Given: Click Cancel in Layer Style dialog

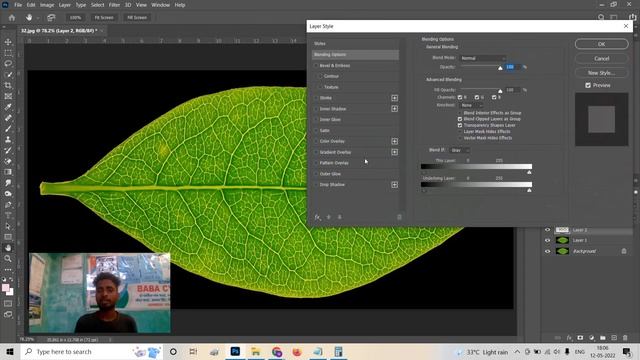Looking at the screenshot, I should [602, 58].
